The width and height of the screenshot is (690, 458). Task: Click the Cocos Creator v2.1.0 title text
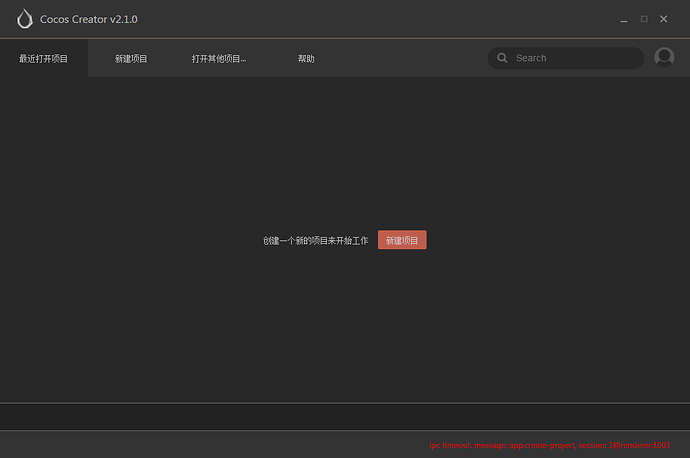[x=88, y=19]
